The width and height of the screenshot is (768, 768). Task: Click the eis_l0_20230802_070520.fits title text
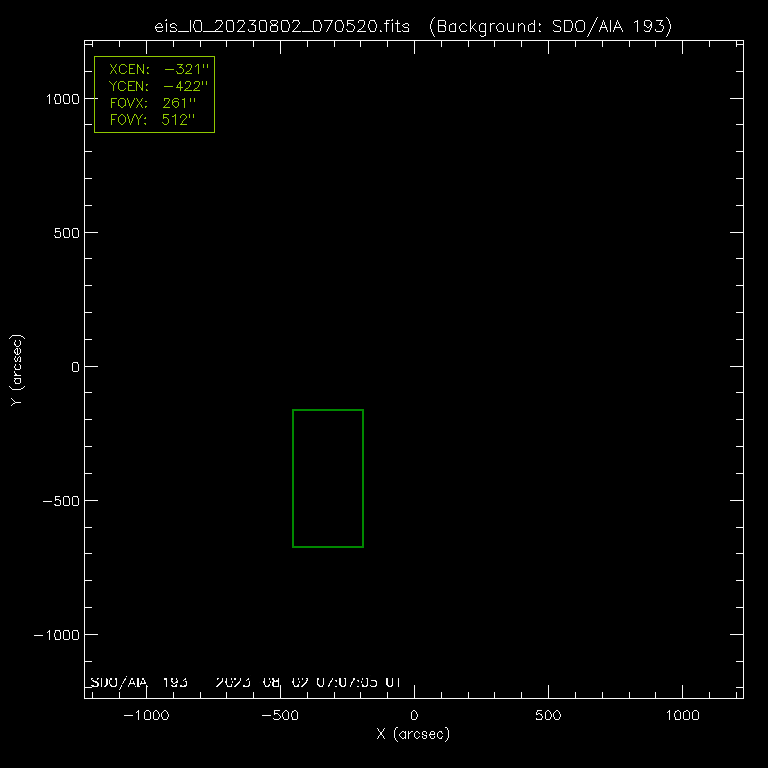(283, 26)
